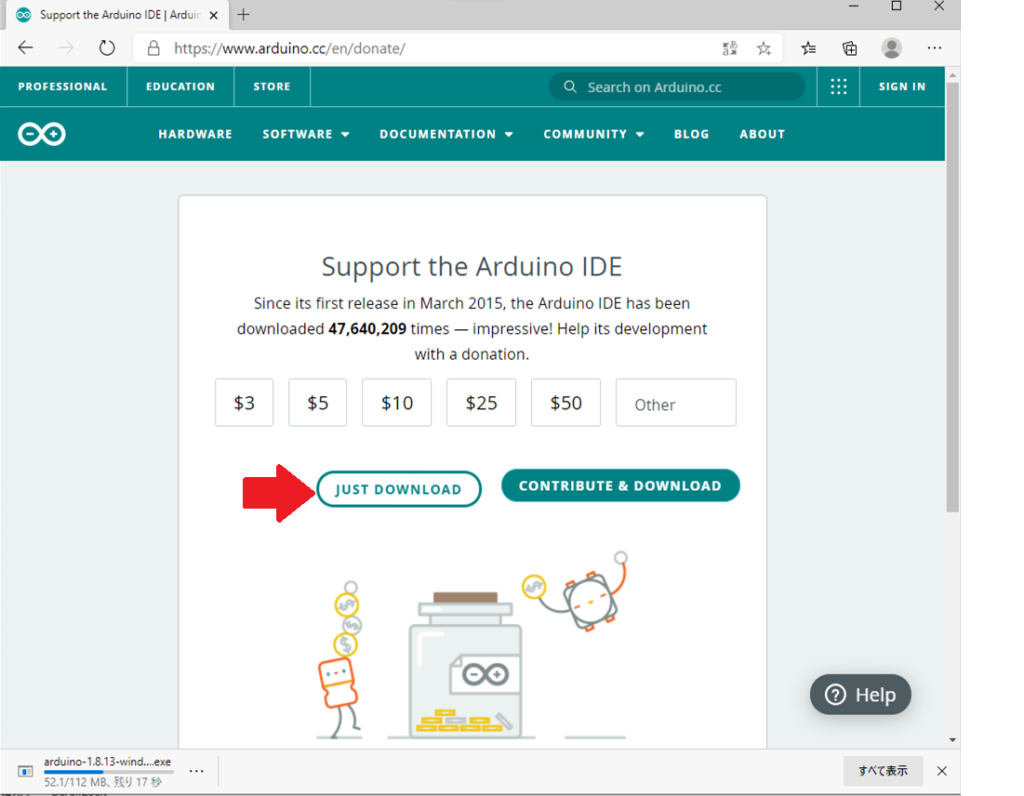
Task: Open the ABOUT page
Action: point(762,134)
